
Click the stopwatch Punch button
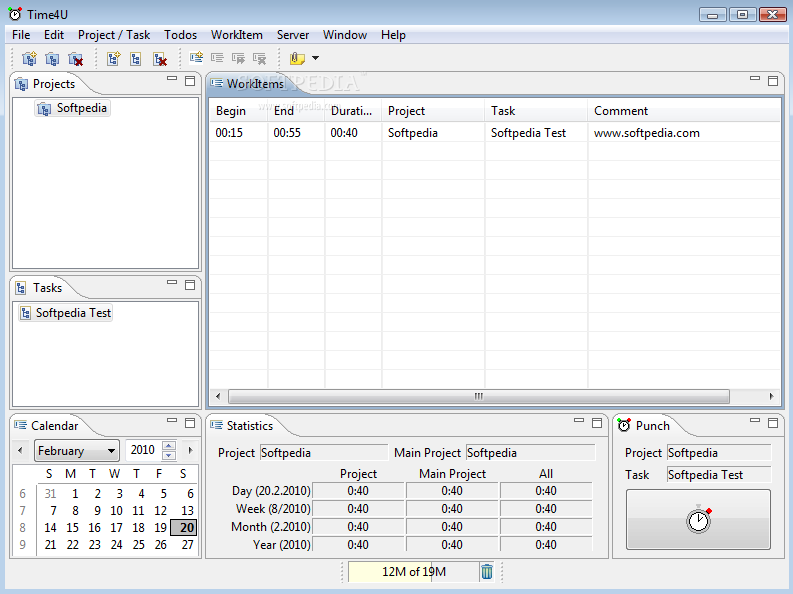(x=698, y=519)
